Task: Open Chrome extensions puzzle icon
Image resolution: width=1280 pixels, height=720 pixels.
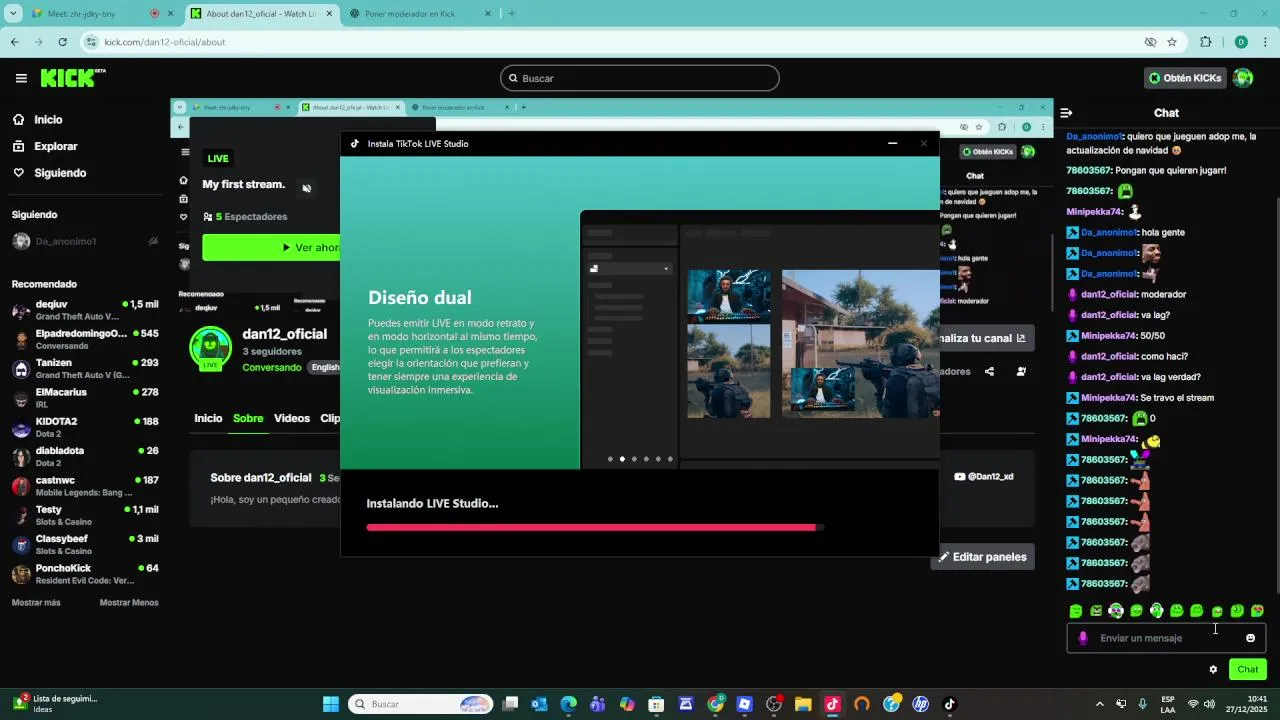Action: point(1205,42)
